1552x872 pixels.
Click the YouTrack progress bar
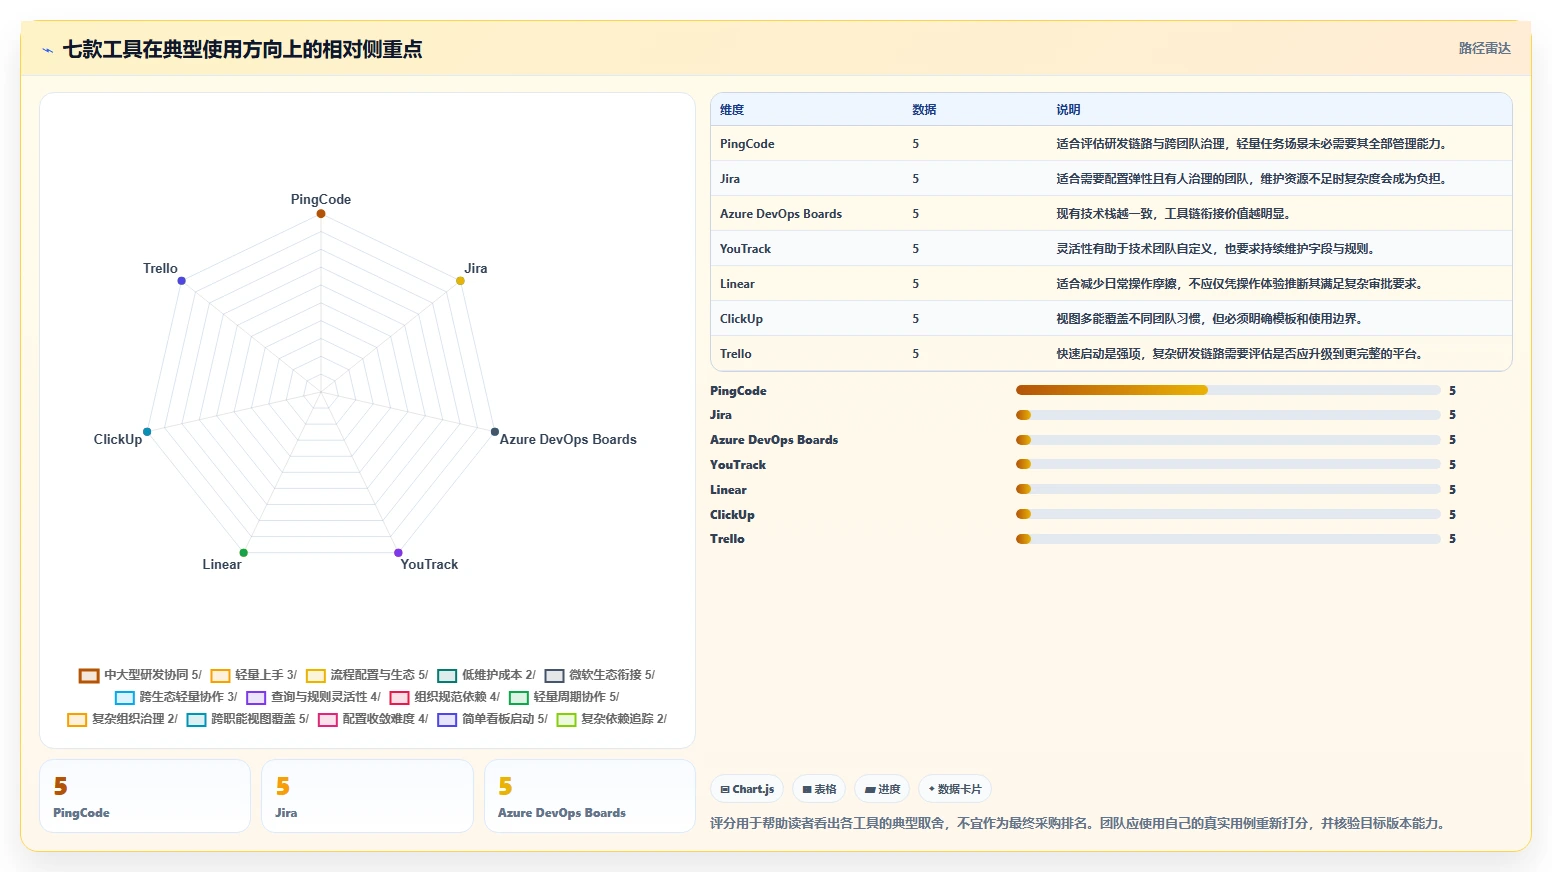point(1228,464)
